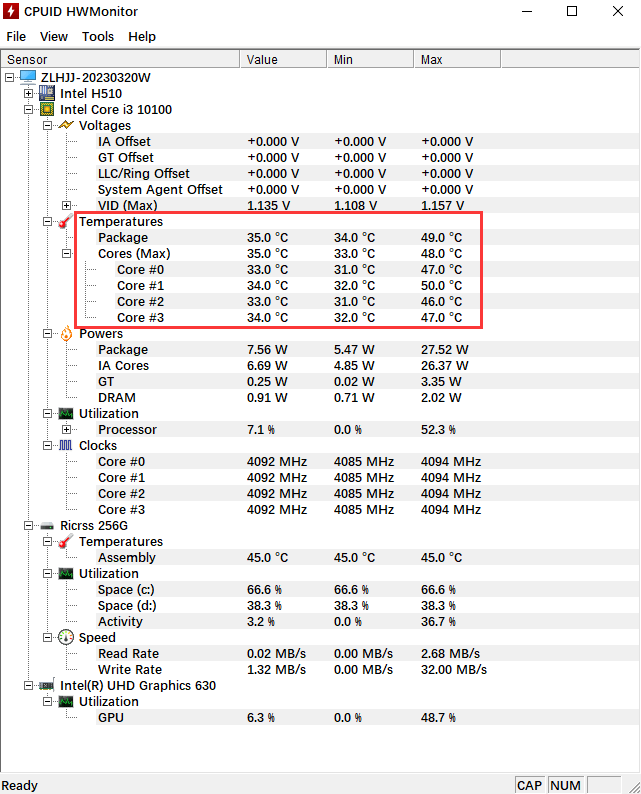
Task: Click the Voltages lightning icon
Action: click(65, 125)
